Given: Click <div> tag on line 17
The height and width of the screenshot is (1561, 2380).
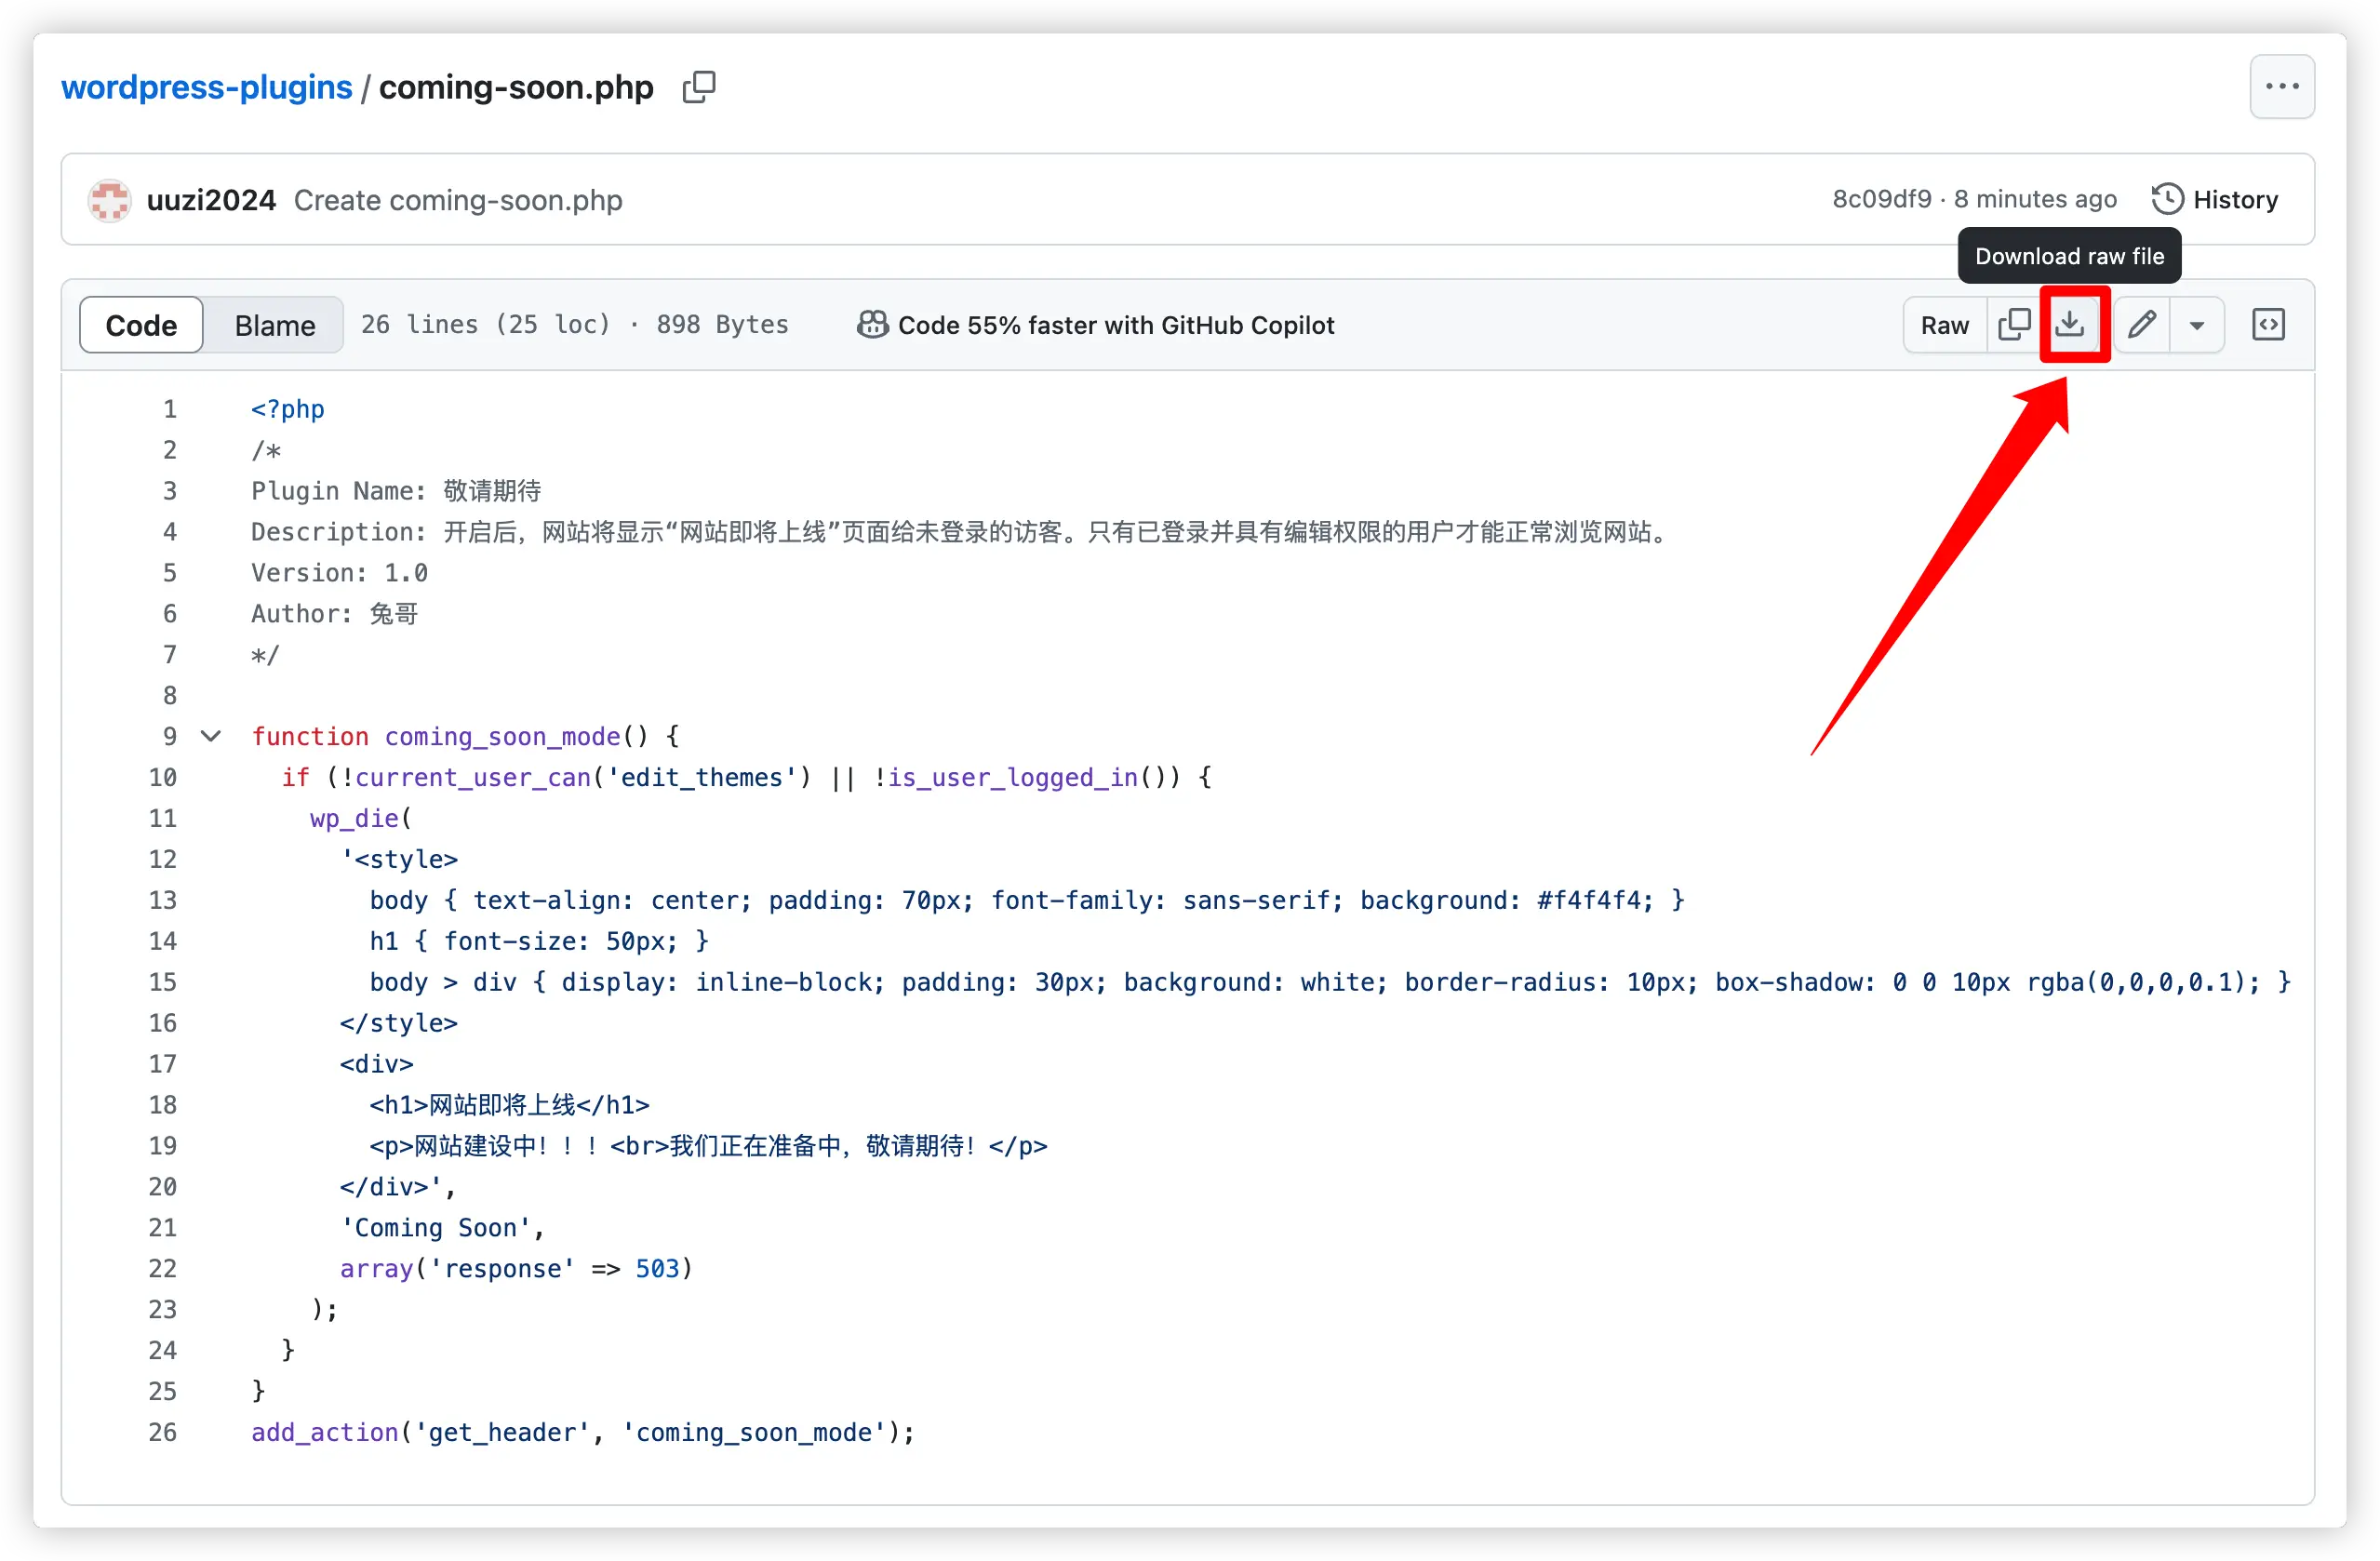Looking at the screenshot, I should pos(376,1064).
